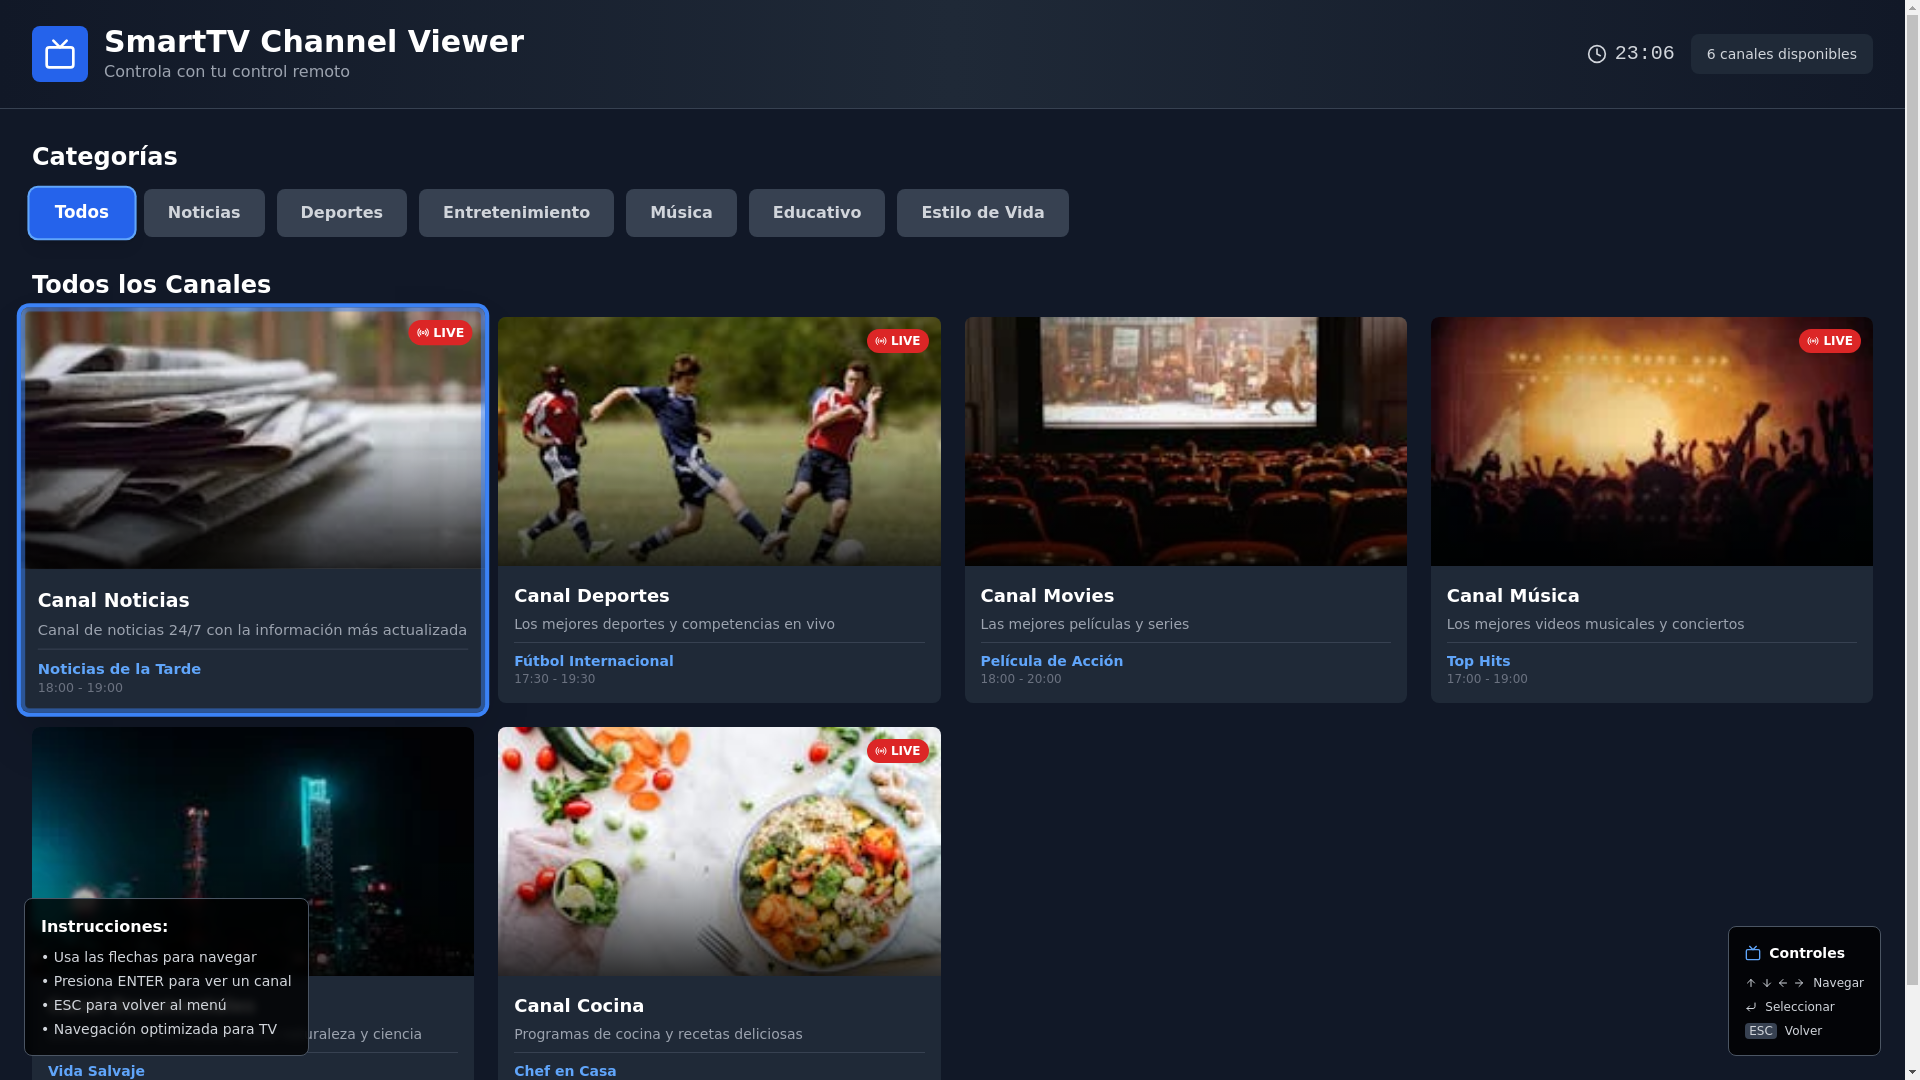
Task: Click the 17:00 - 19:00 schedule time
Action: [x=1487, y=679]
